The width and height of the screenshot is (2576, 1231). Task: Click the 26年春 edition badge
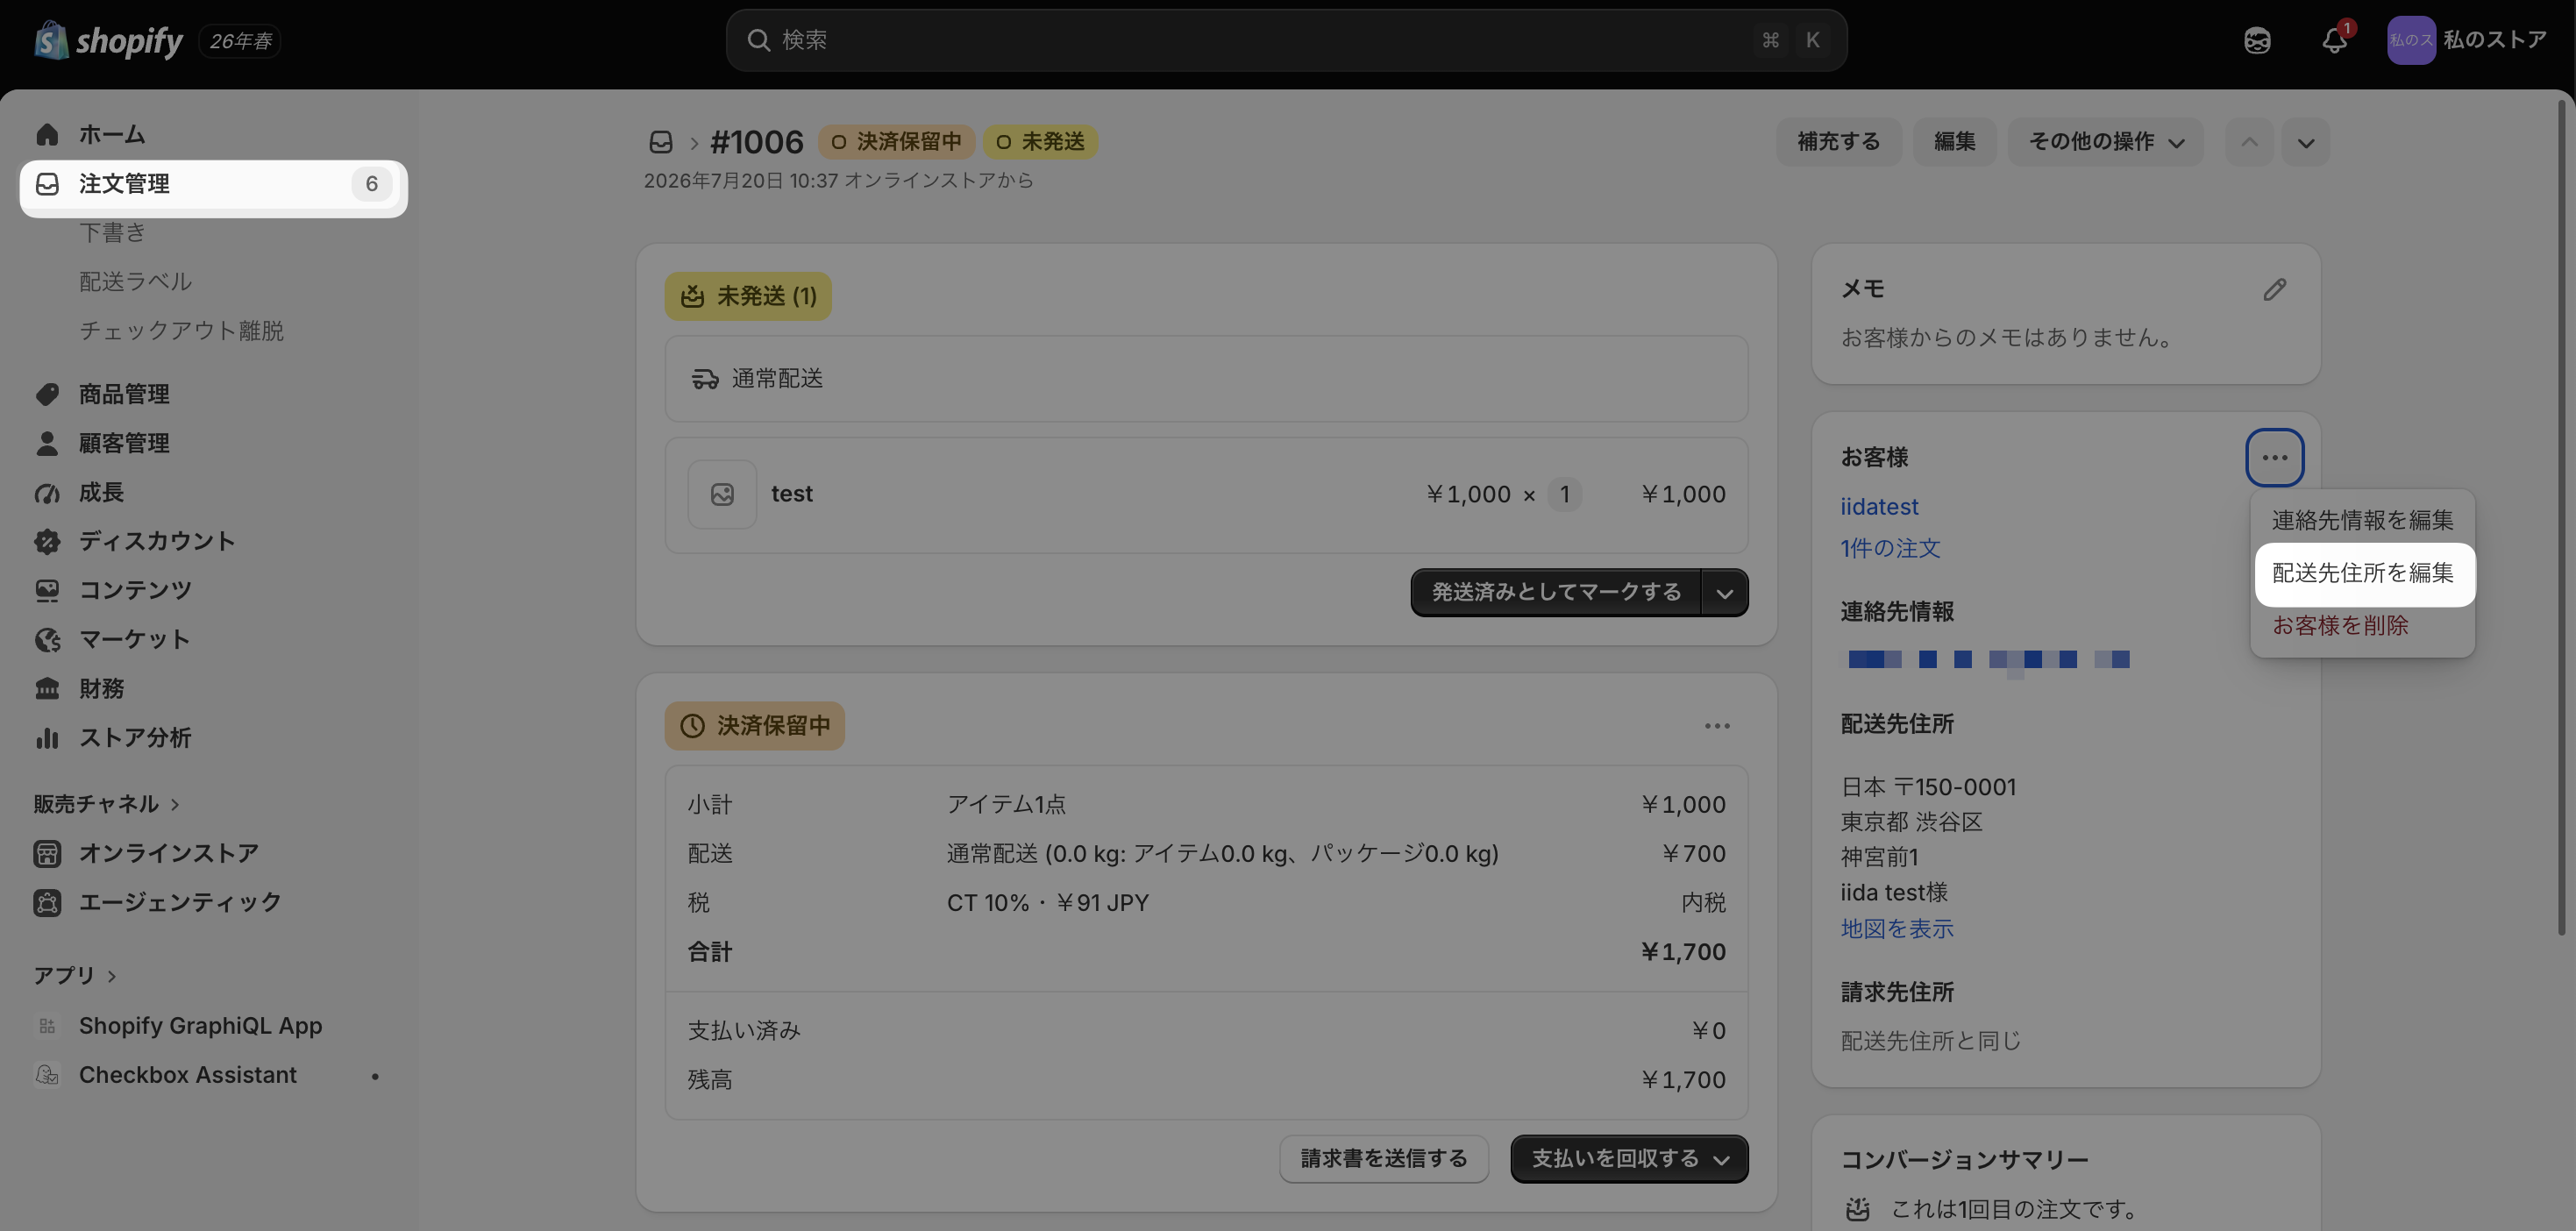point(240,41)
